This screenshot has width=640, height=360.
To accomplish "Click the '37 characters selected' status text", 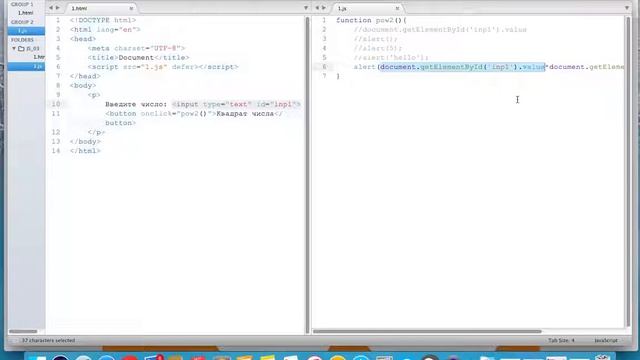I will (48, 340).
